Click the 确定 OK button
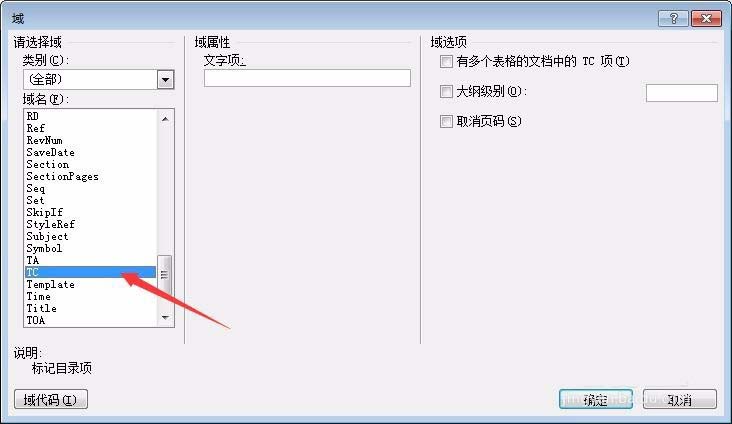The height and width of the screenshot is (424, 732). click(596, 399)
